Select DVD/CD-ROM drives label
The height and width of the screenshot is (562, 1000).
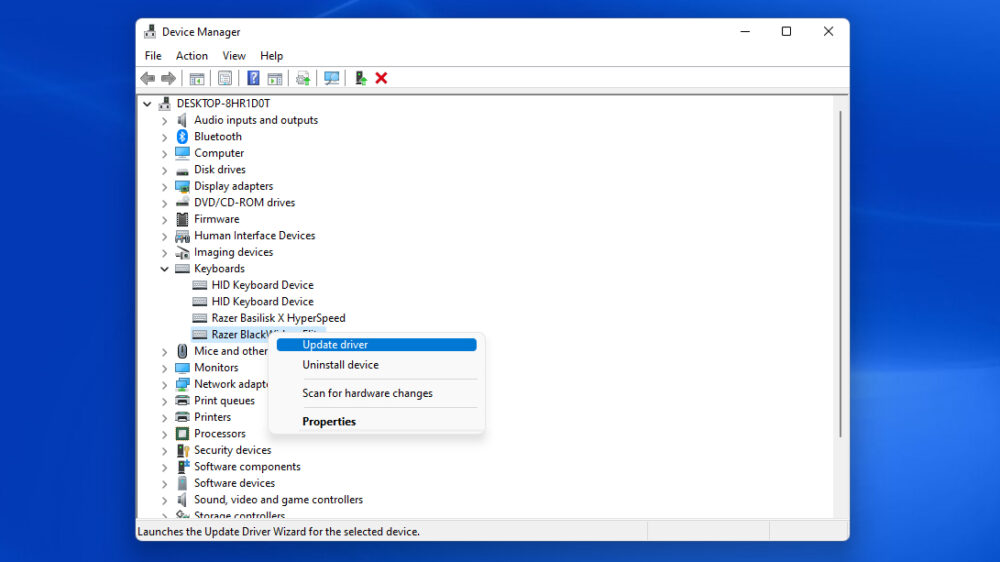244,203
